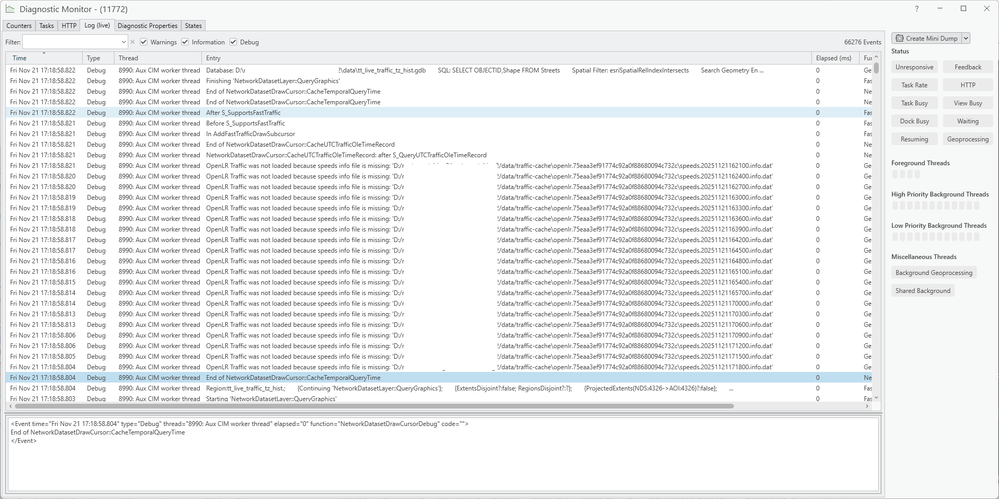Select the 'Before S_SupportsFastTraffic' log row
Screen dimensions: 999x499
(x=438, y=123)
